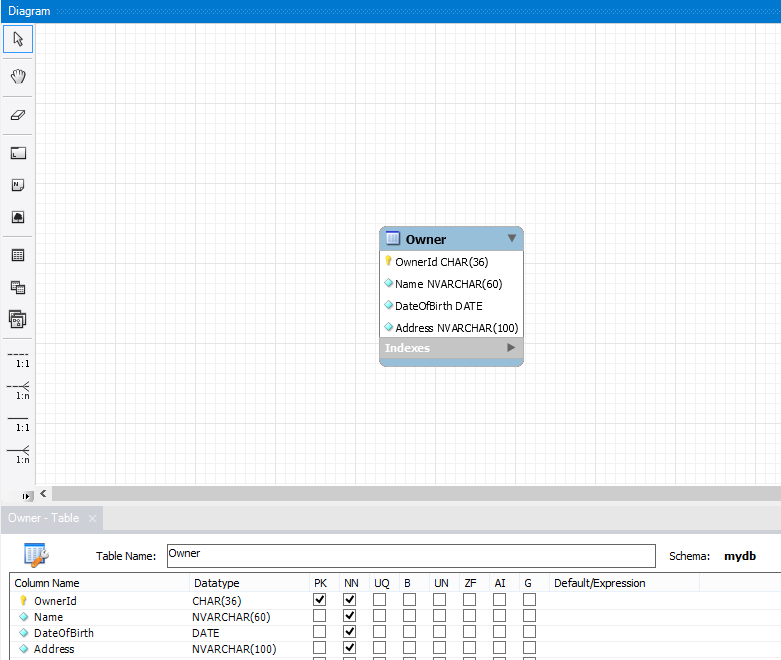Select the text note tool
This screenshot has width=781, height=660.
[x=18, y=185]
